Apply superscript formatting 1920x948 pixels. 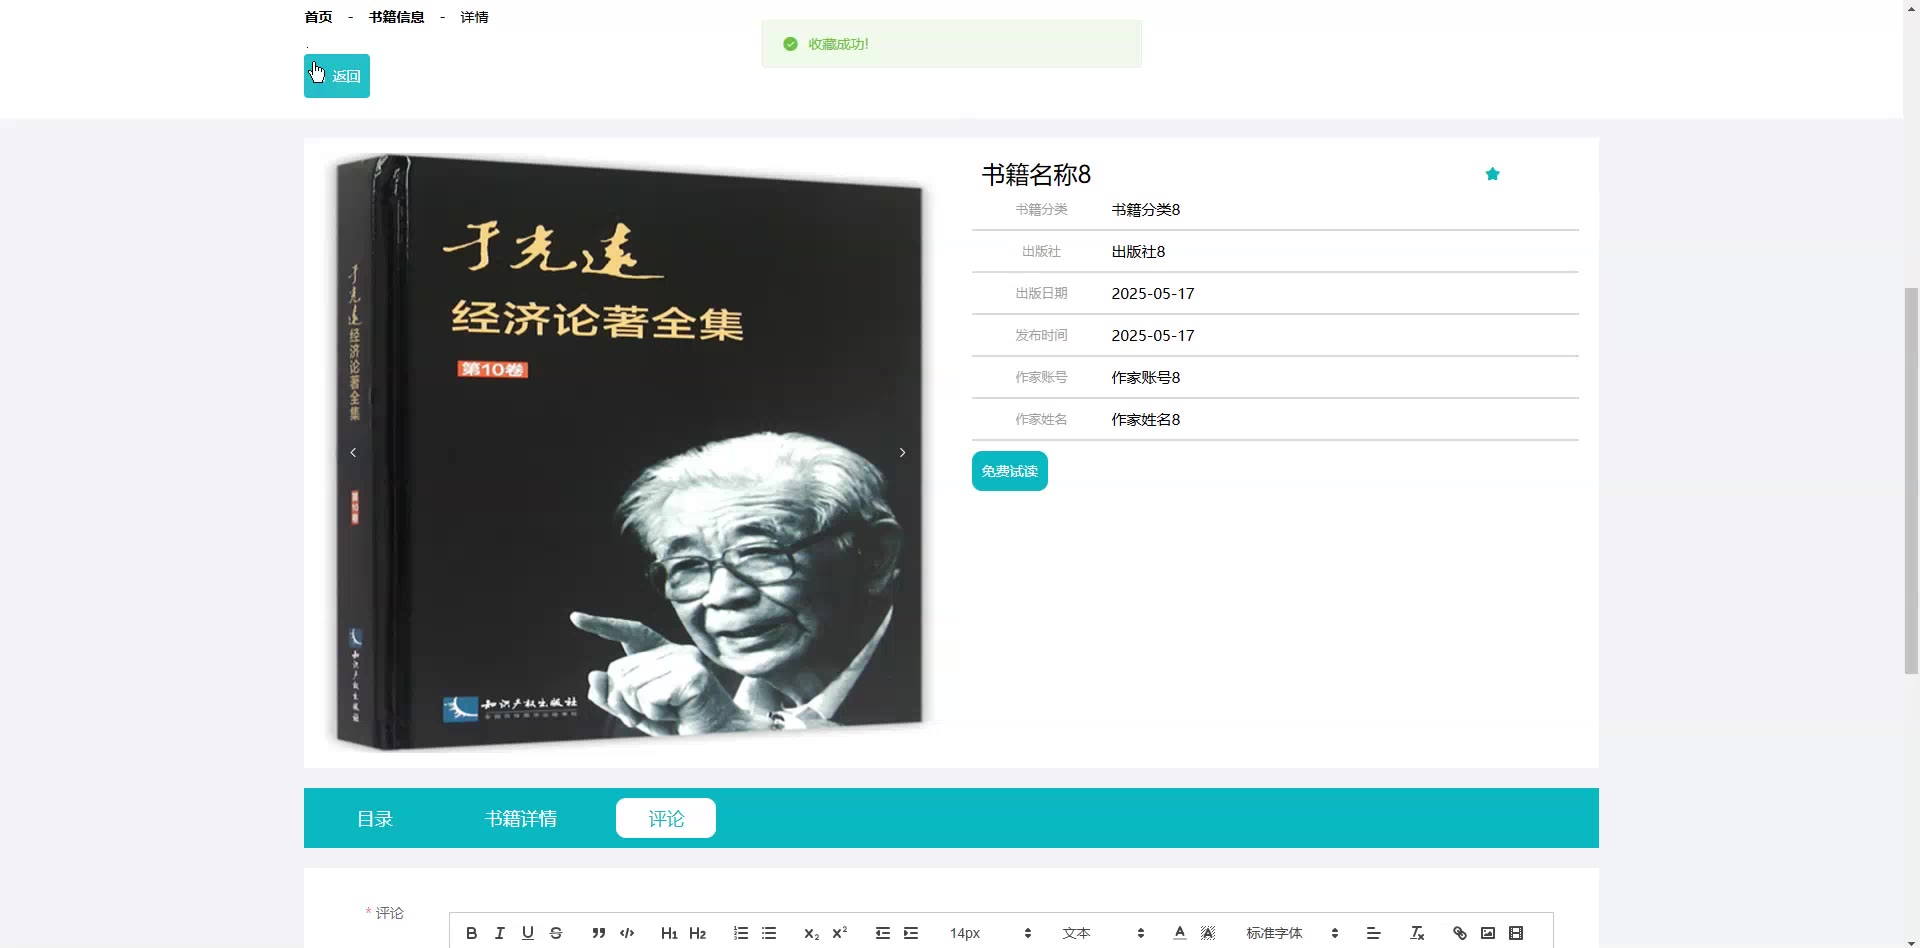point(840,933)
